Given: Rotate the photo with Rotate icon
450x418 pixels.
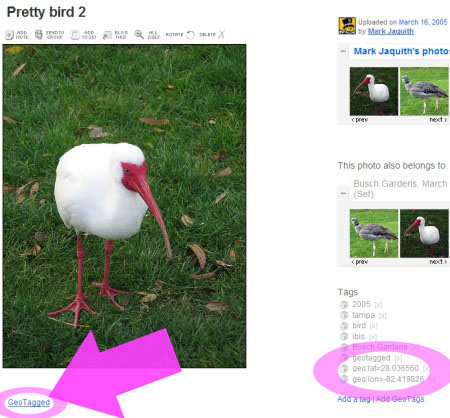Looking at the screenshot, I should point(190,35).
